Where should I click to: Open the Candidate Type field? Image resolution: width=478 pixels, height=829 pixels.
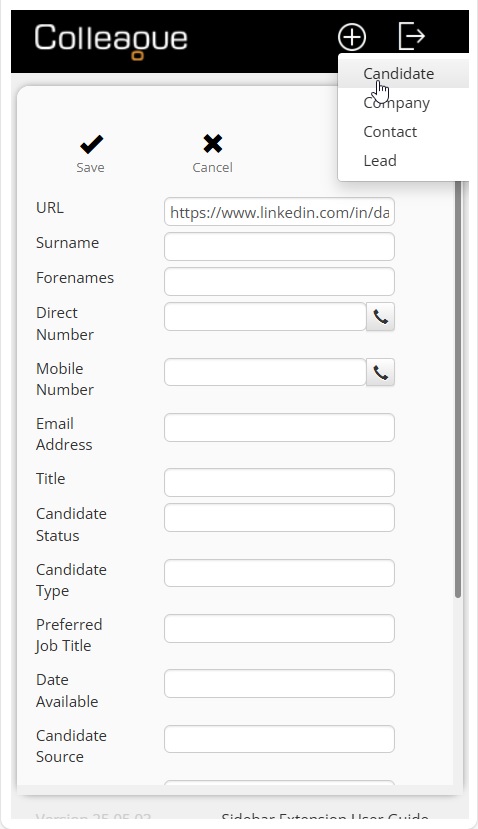279,573
